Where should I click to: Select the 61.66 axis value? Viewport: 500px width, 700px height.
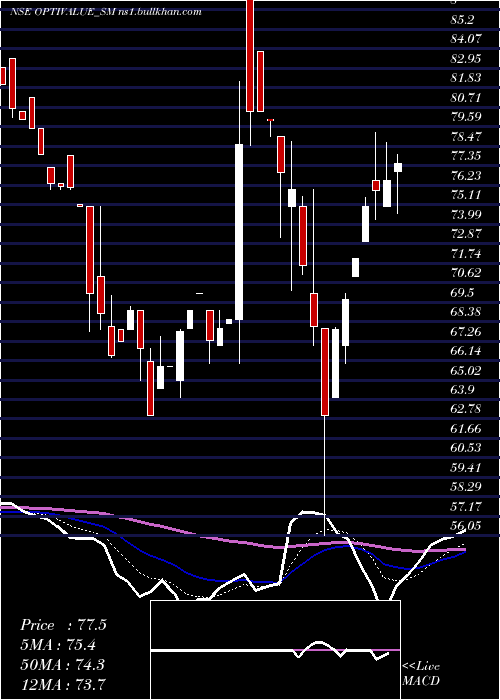(x=466, y=429)
